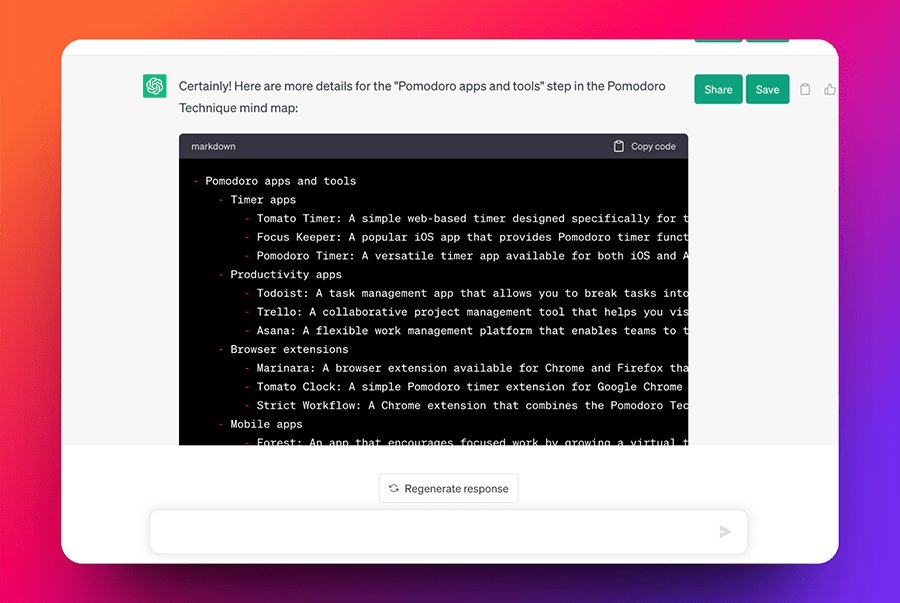Click the ChatGPT logo avatar
This screenshot has width=900, height=603.
point(154,87)
